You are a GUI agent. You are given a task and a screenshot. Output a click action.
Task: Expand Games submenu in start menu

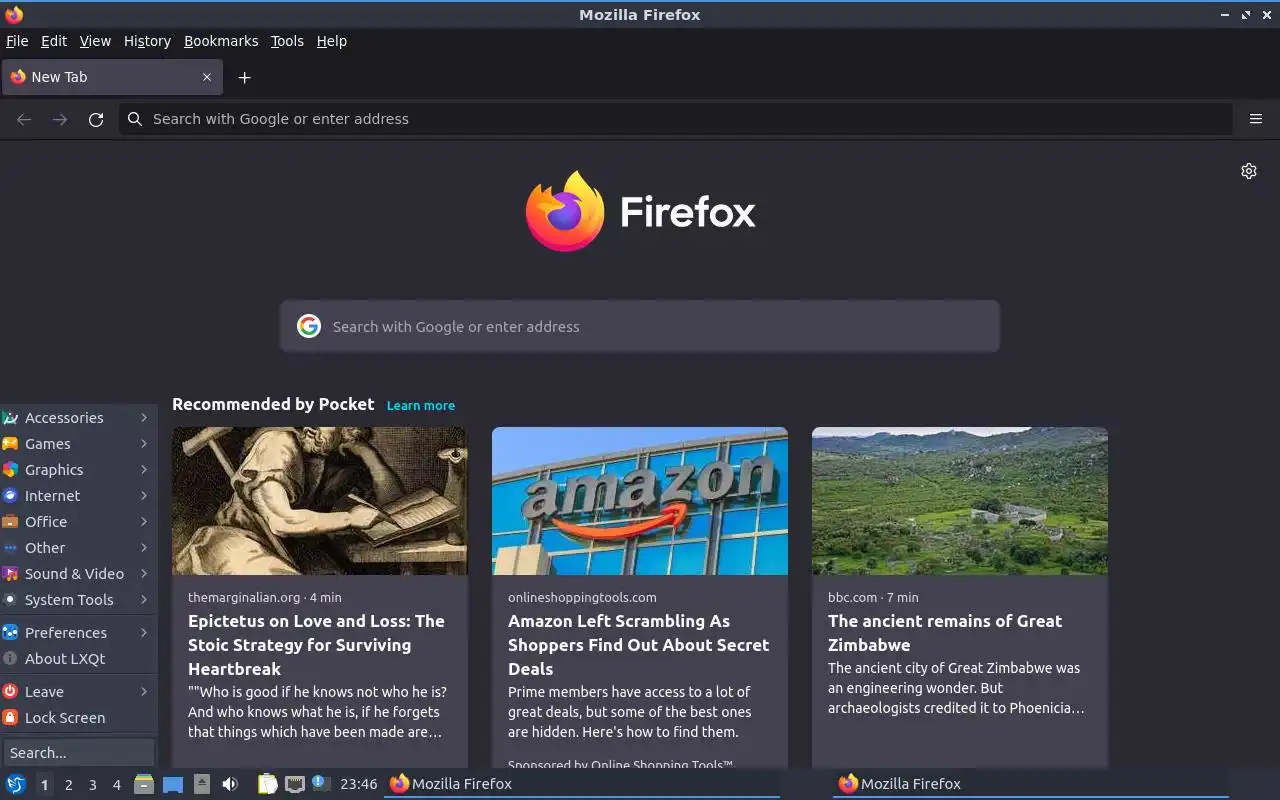coord(78,444)
